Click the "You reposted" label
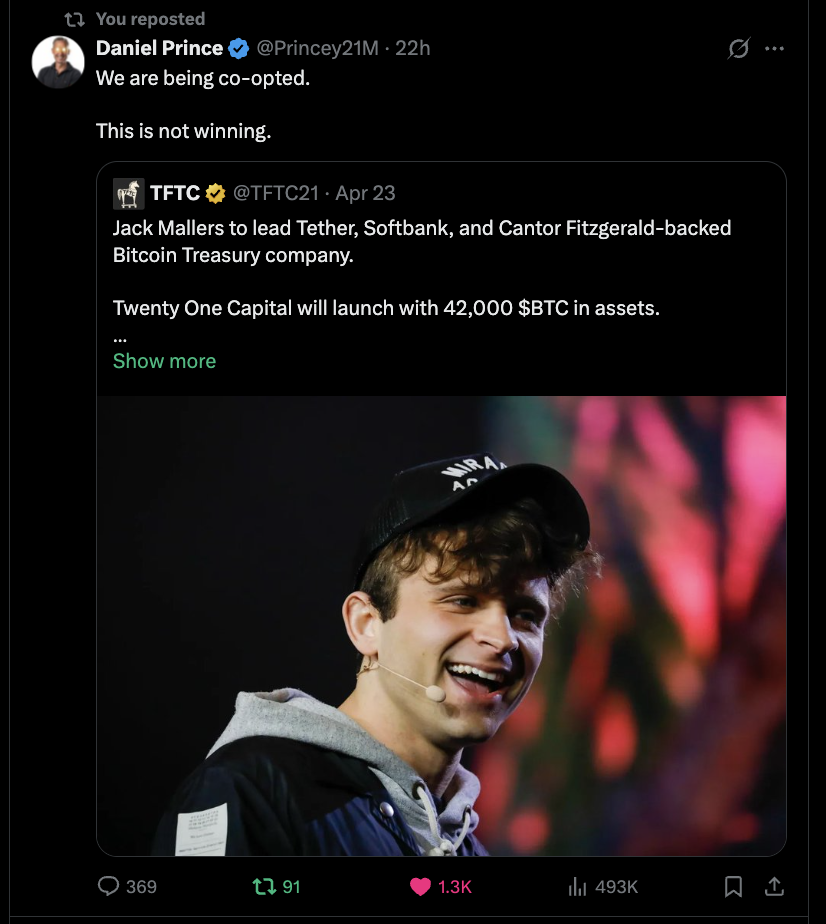Viewport: 826px width, 924px height. (x=150, y=19)
